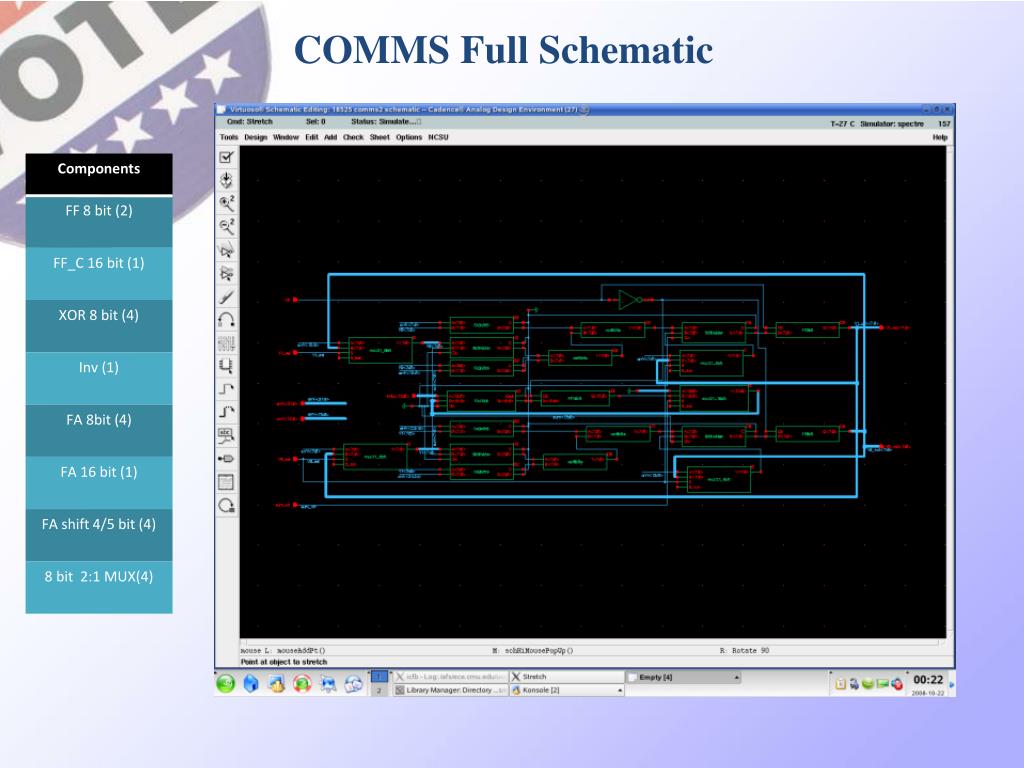Select the Wire Name label icon
The height and width of the screenshot is (768, 1024).
(x=227, y=434)
